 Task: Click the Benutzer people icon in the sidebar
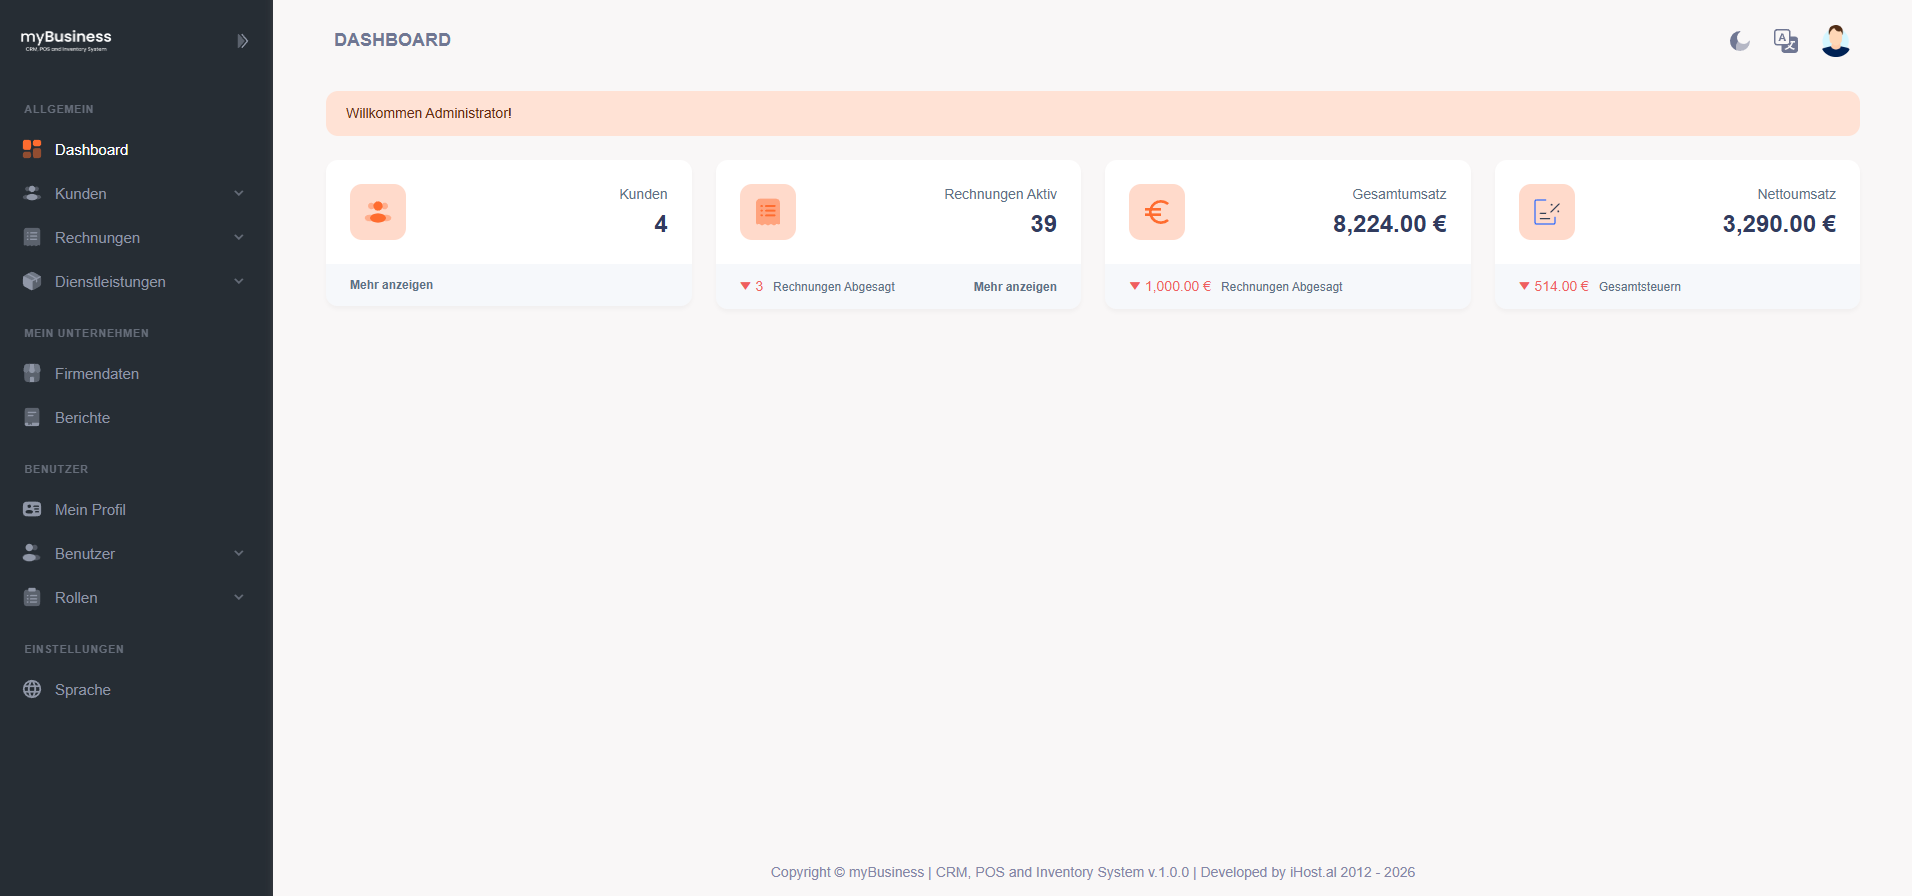coord(32,553)
